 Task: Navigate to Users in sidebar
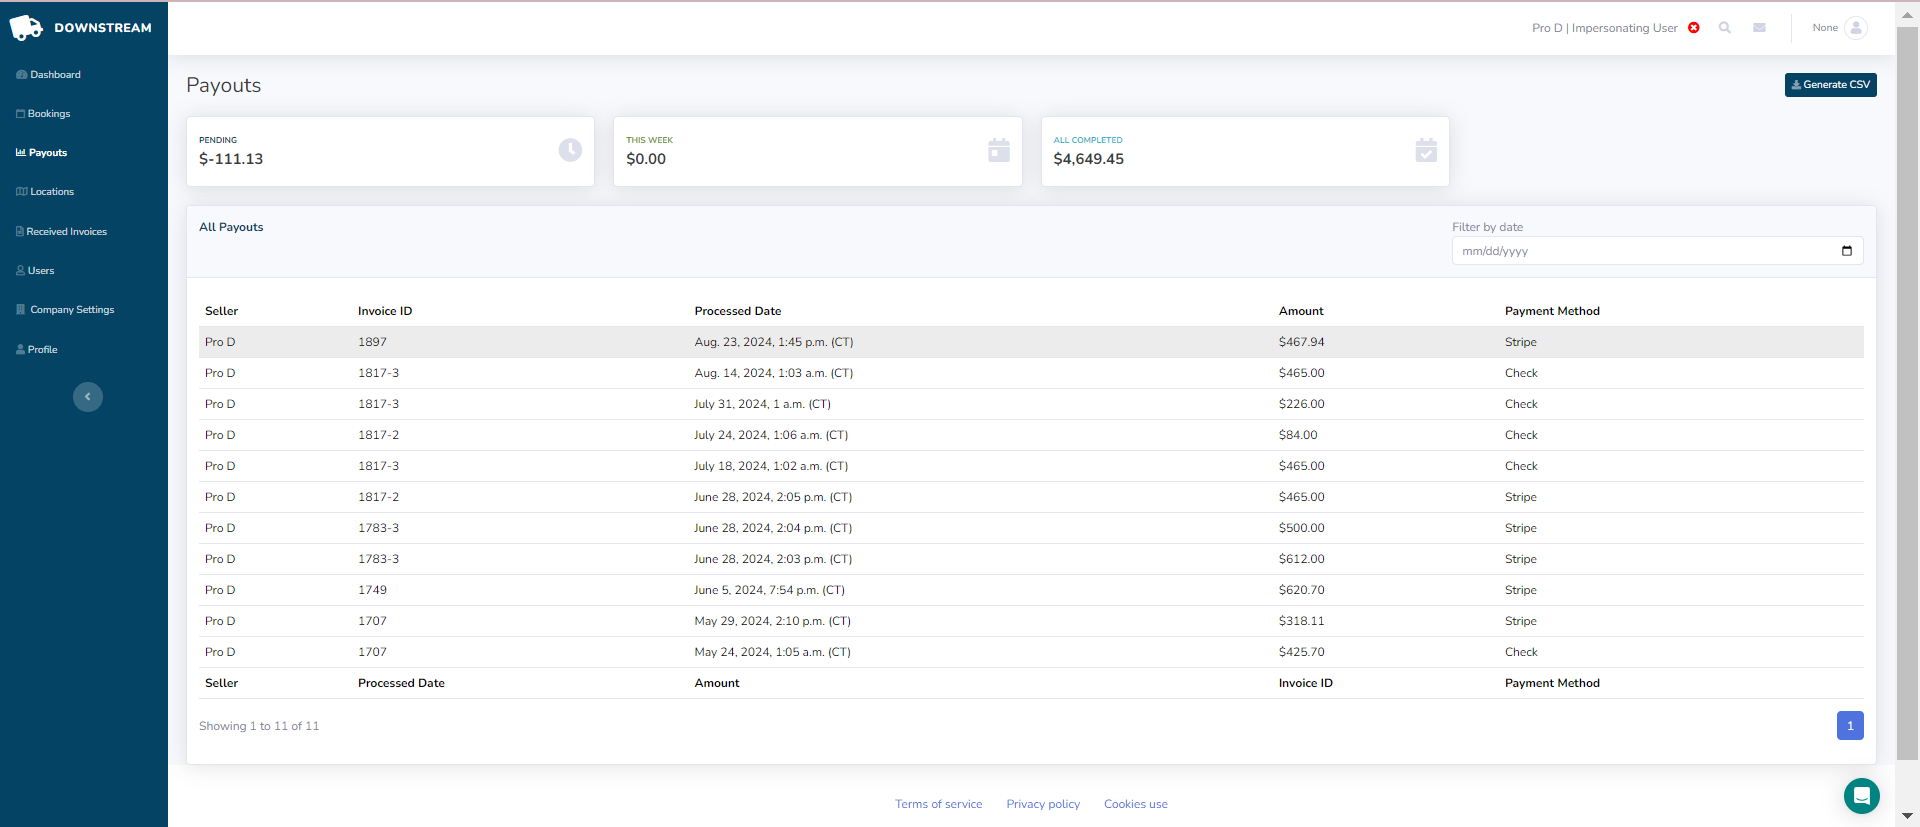(35, 271)
